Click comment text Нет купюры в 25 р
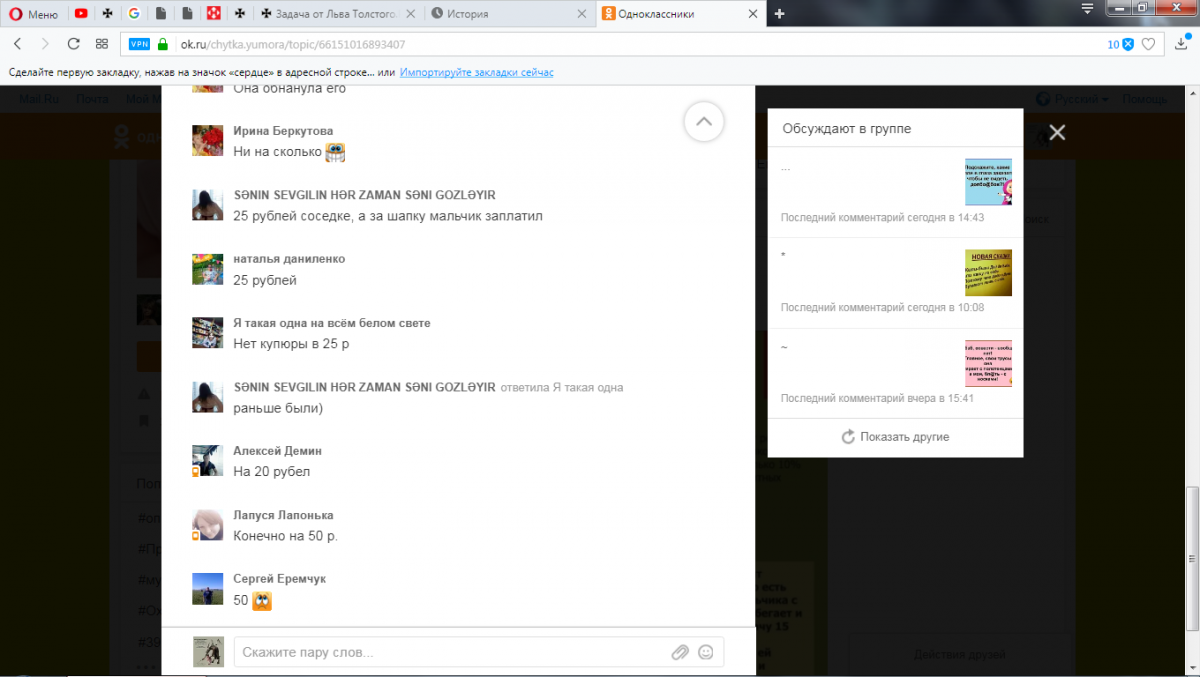This screenshot has height=677, width=1200. tap(291, 344)
